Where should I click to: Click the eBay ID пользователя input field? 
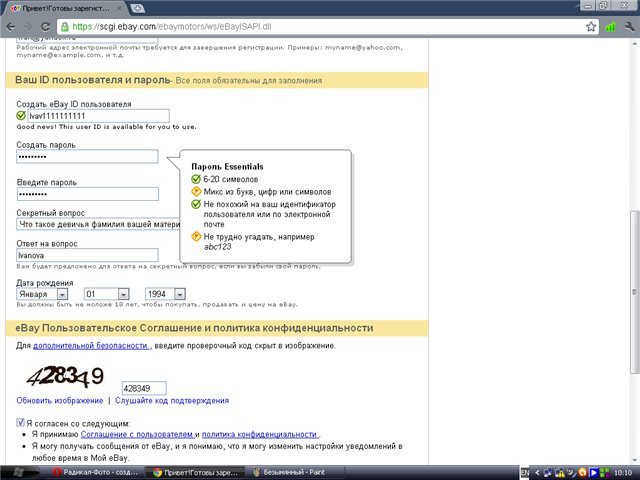pos(98,116)
